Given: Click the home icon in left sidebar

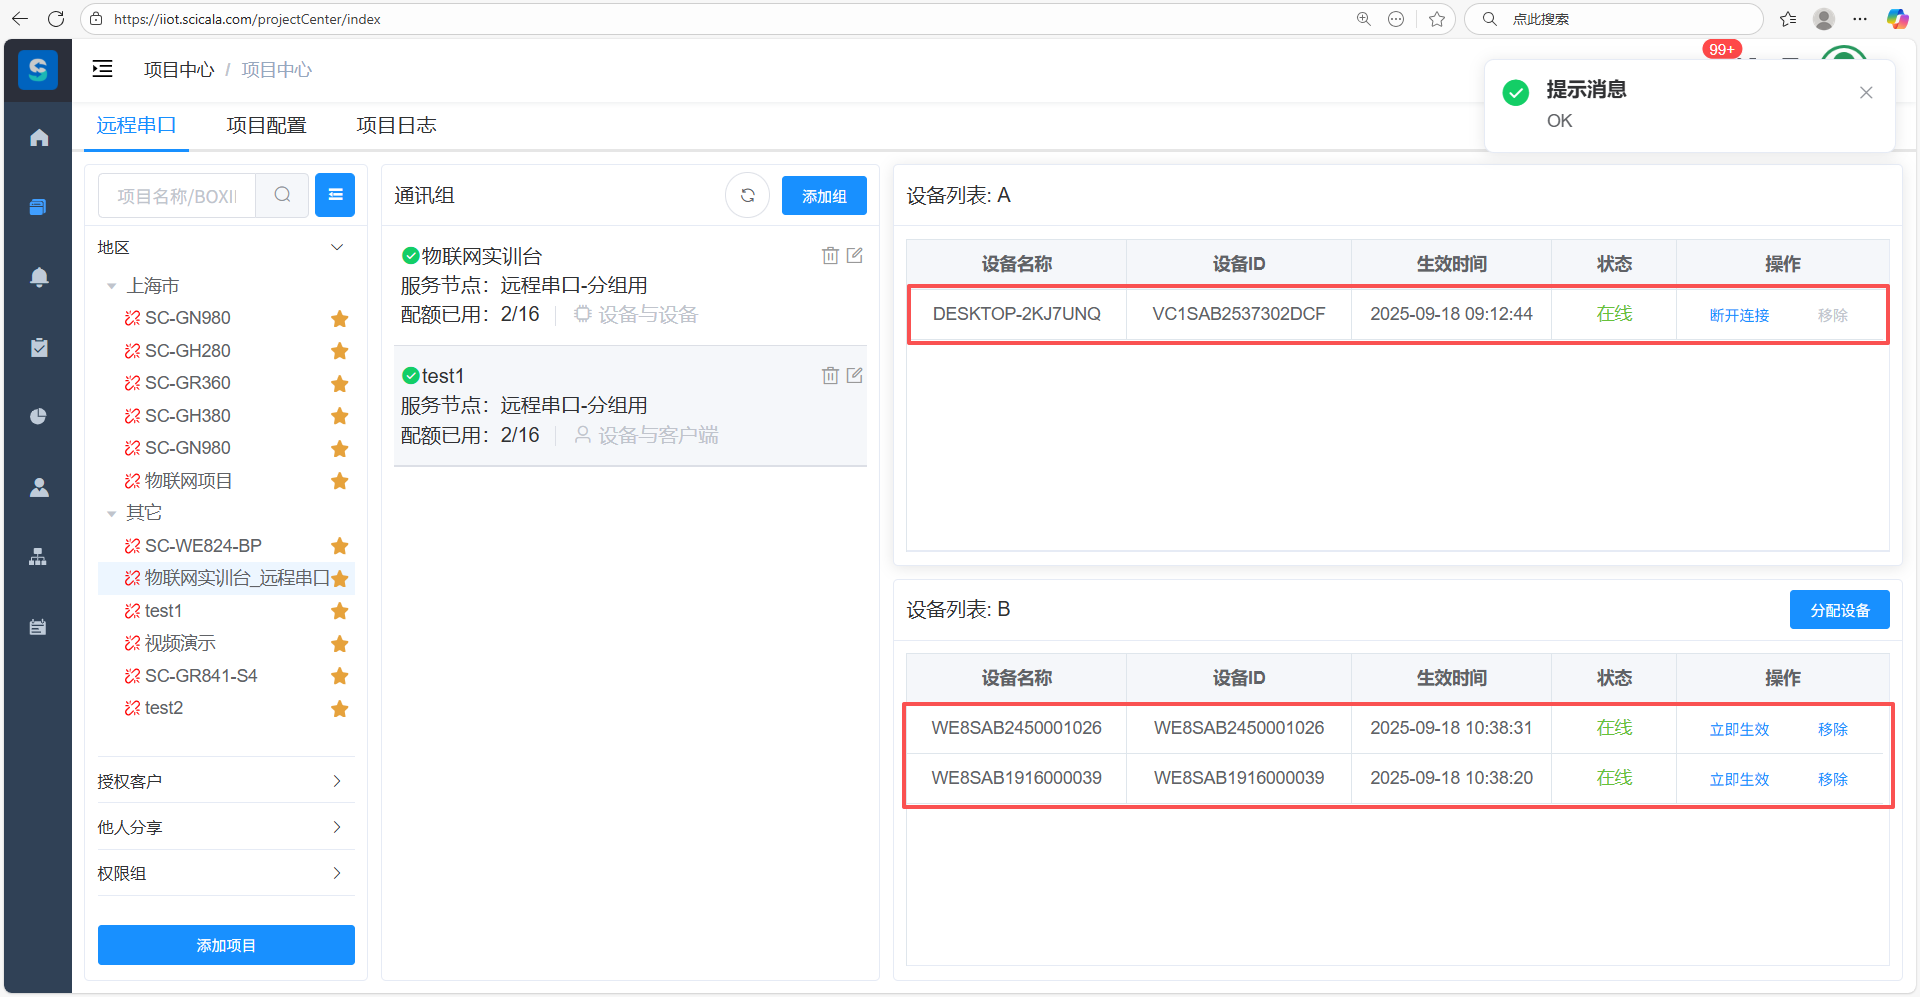Looking at the screenshot, I should point(39,137).
